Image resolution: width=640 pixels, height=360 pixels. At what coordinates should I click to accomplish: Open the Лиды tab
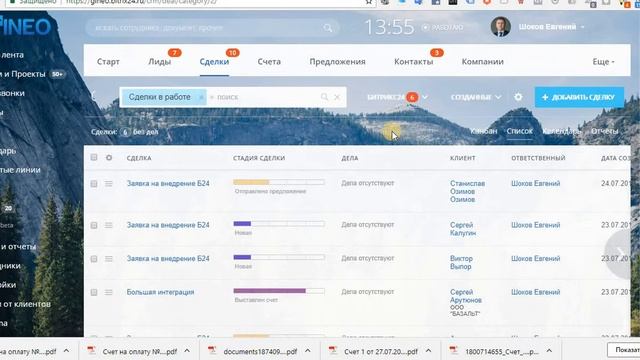[x=159, y=62]
